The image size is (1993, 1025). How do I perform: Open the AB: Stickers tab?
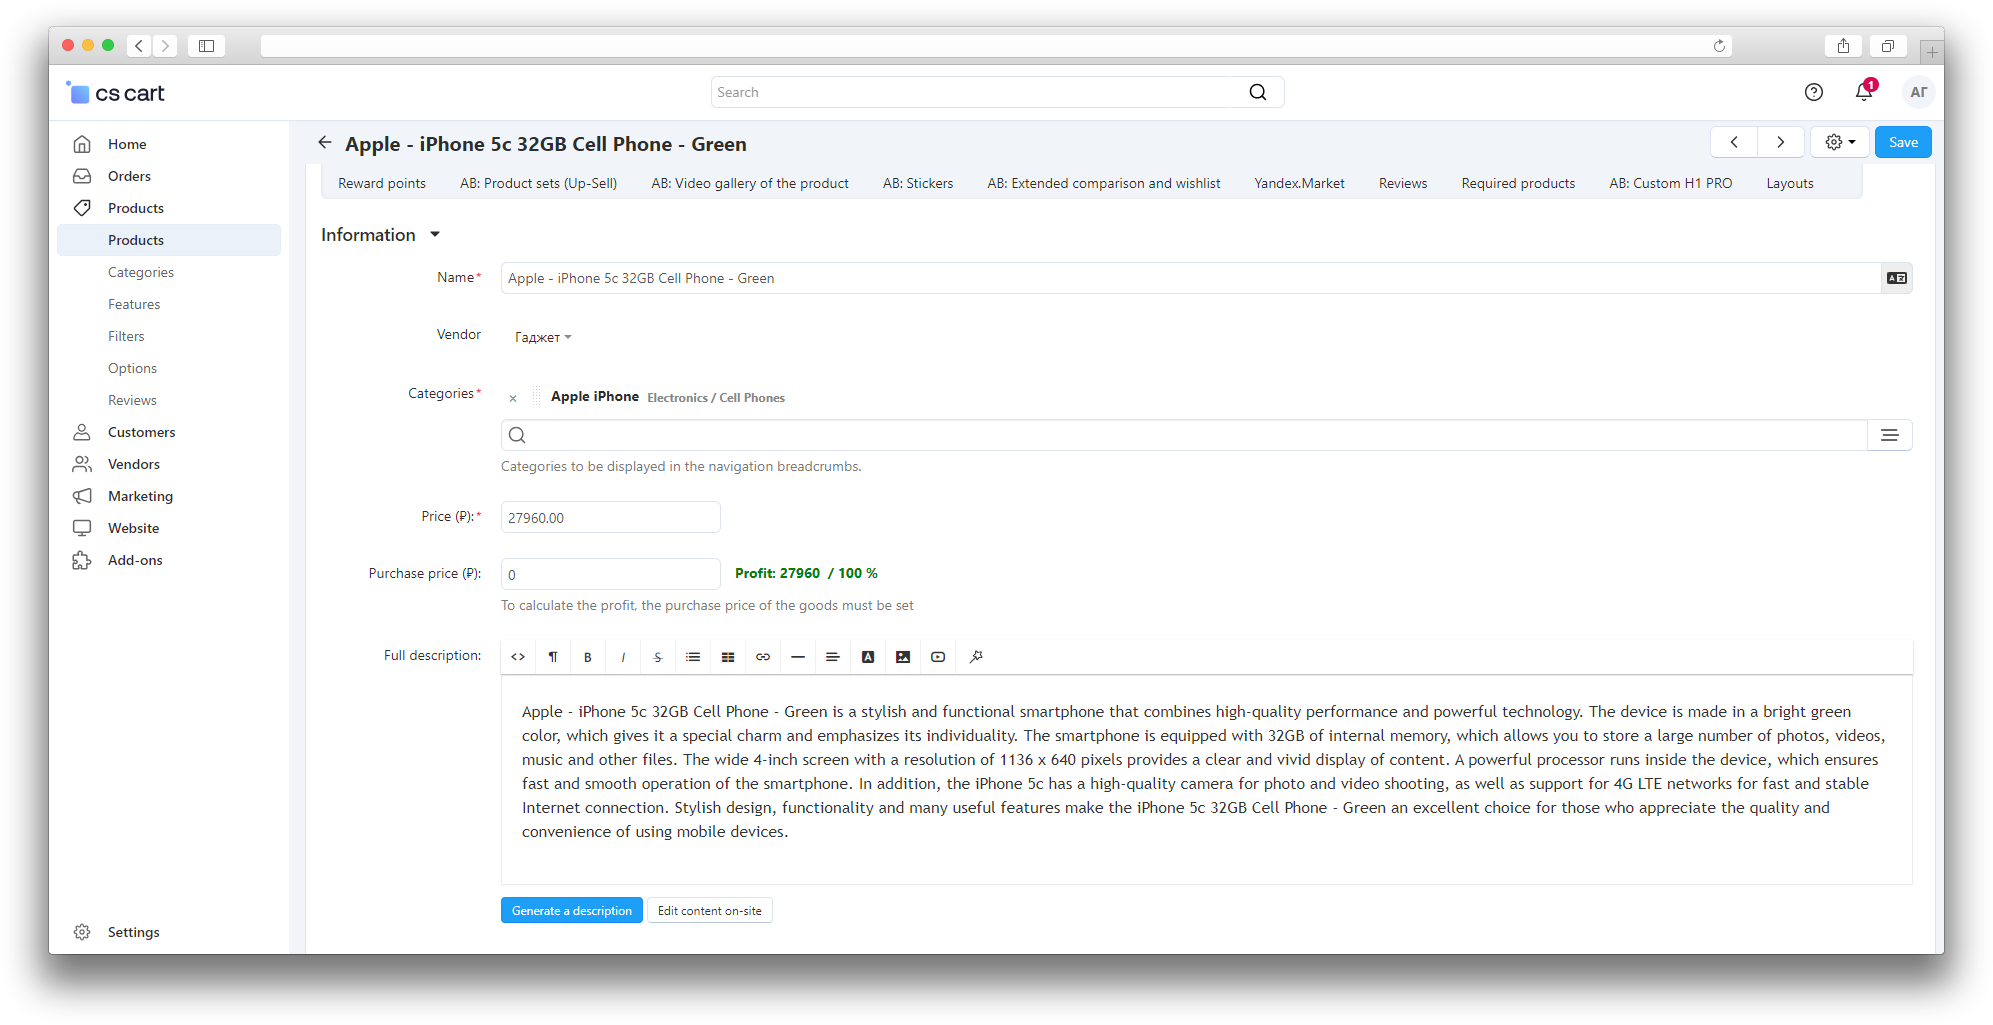click(x=917, y=183)
